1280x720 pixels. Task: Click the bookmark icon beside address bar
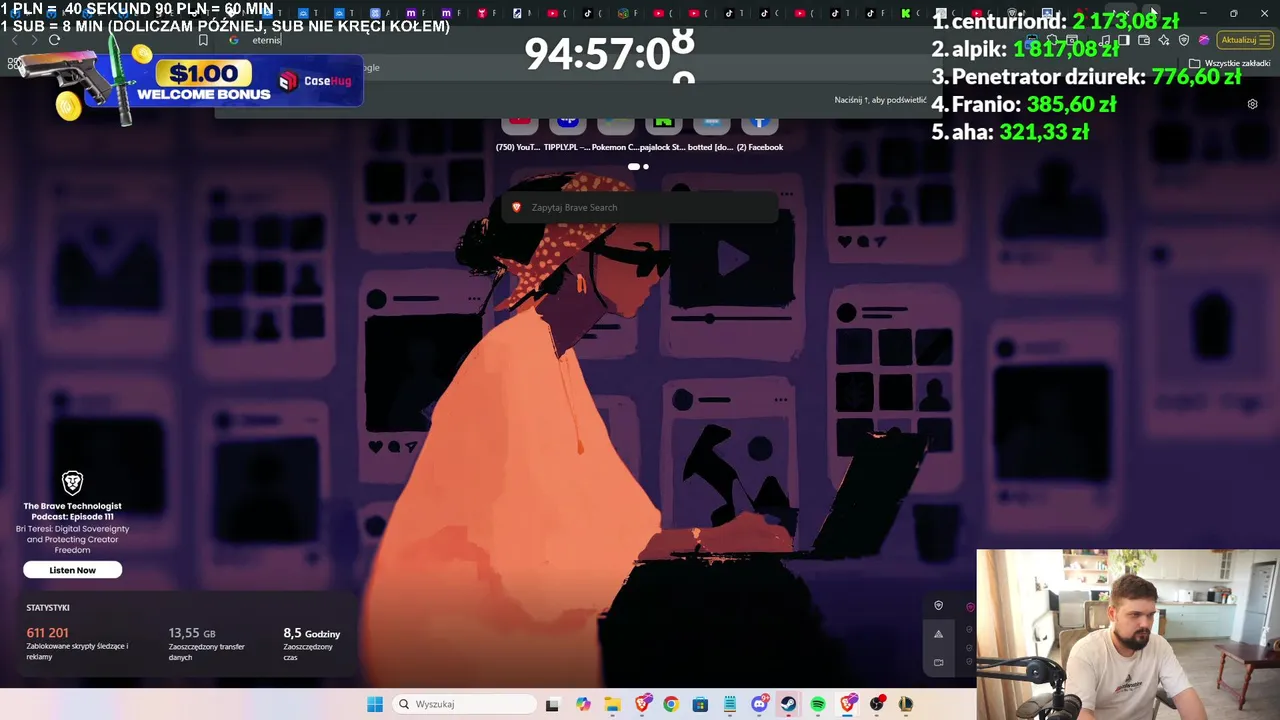tap(203, 40)
